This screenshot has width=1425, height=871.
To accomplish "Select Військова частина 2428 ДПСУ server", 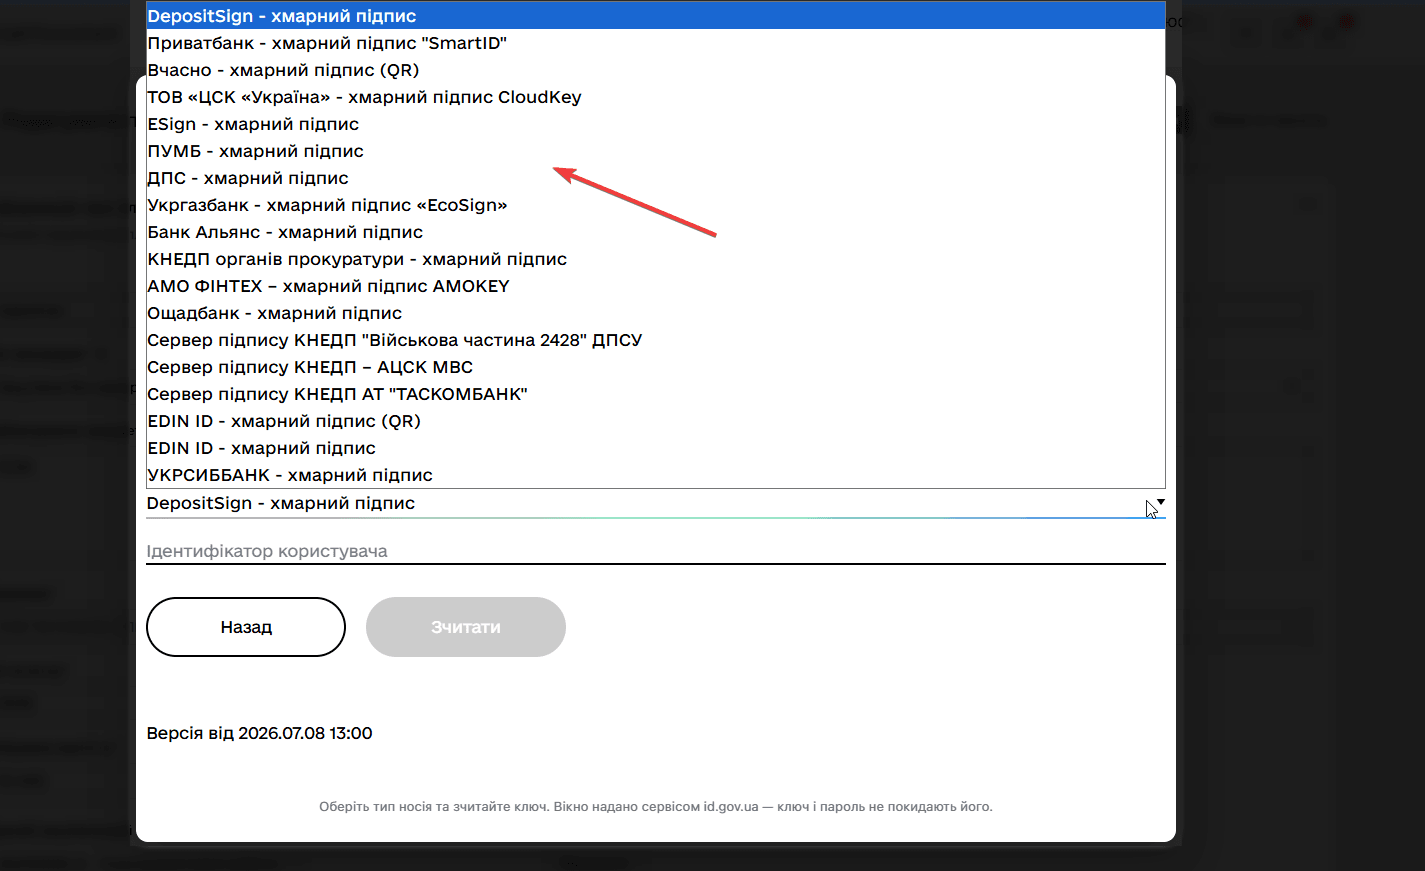I will 656,340.
